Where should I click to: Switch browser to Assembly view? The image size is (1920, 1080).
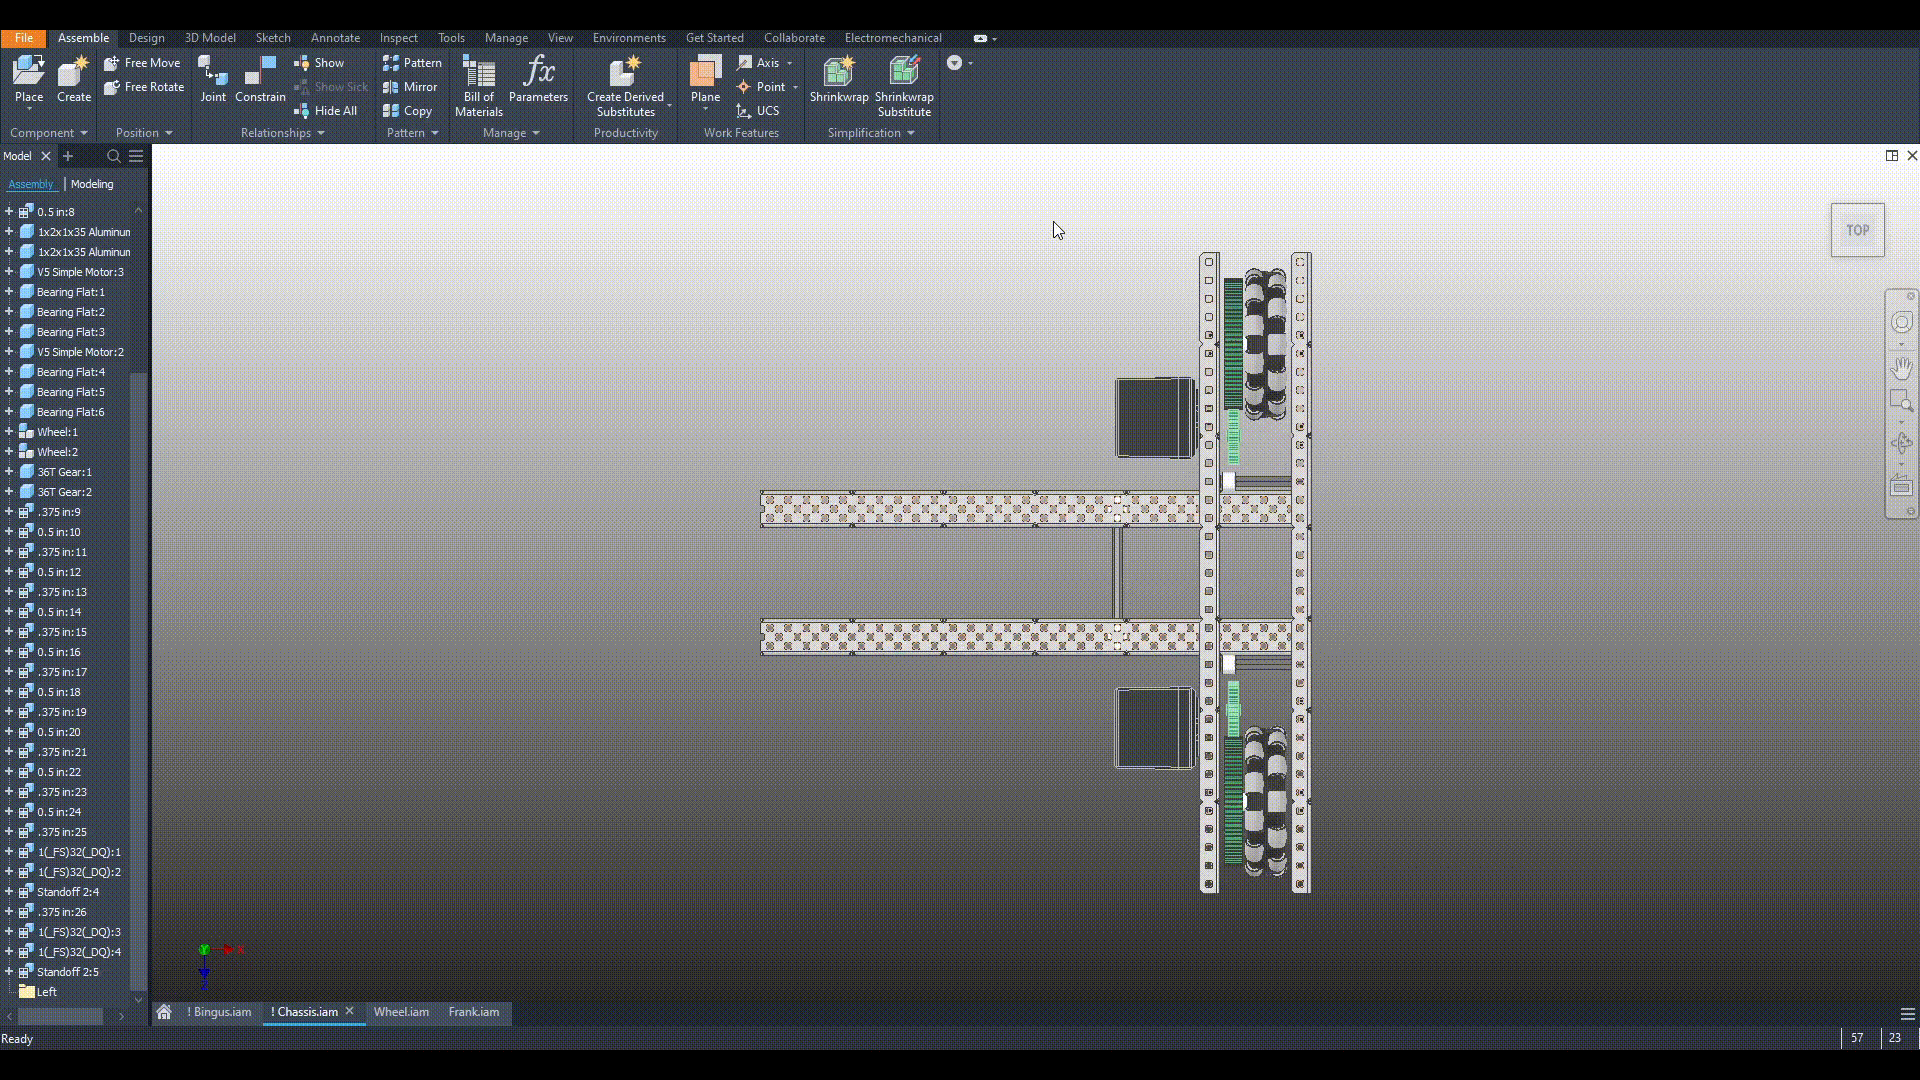(31, 184)
